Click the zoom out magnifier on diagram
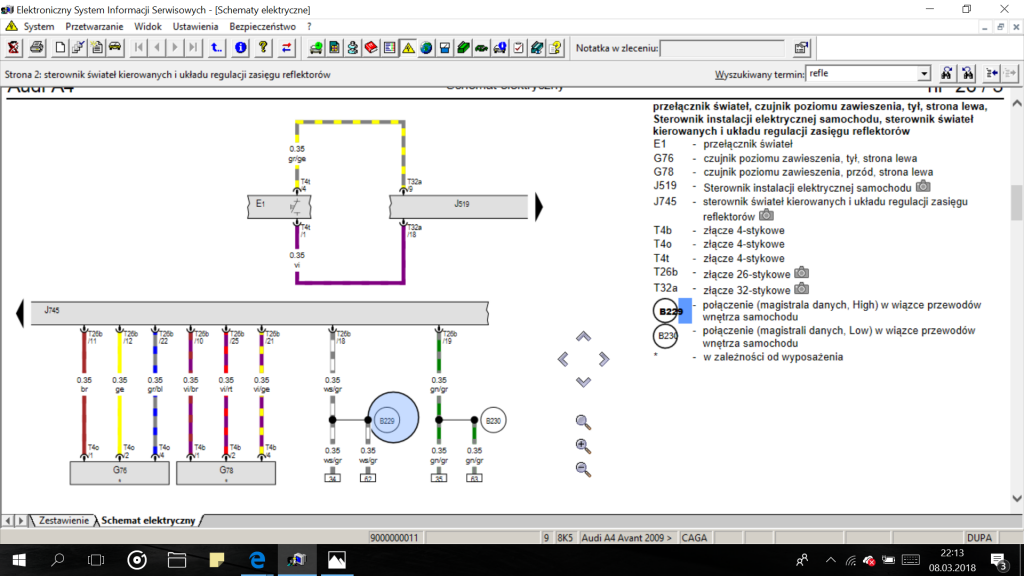 pyautogui.click(x=583, y=470)
